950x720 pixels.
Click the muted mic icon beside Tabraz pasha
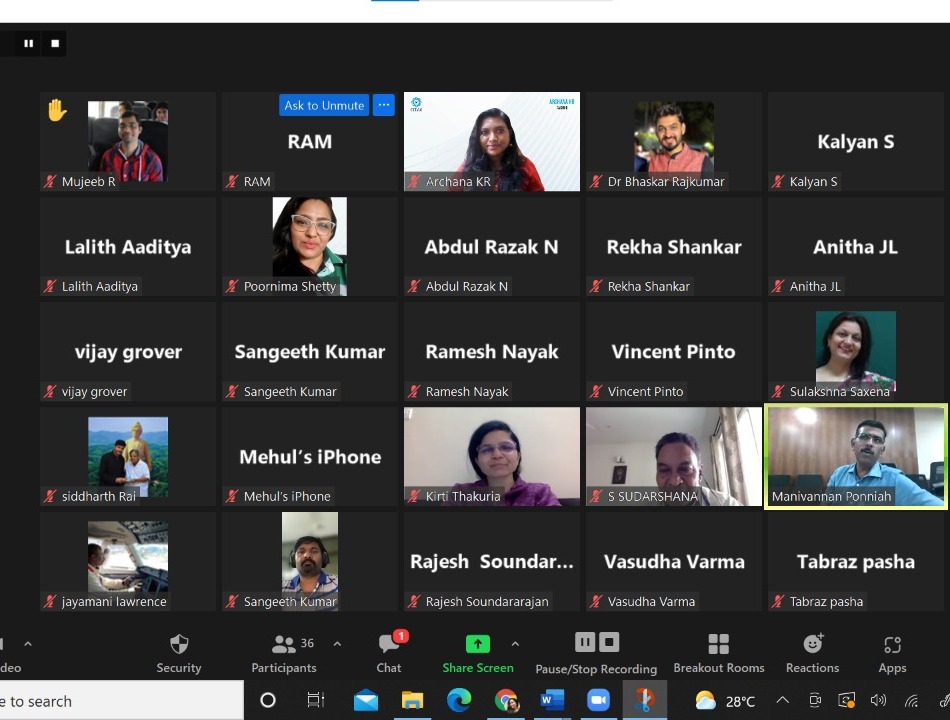pos(778,601)
